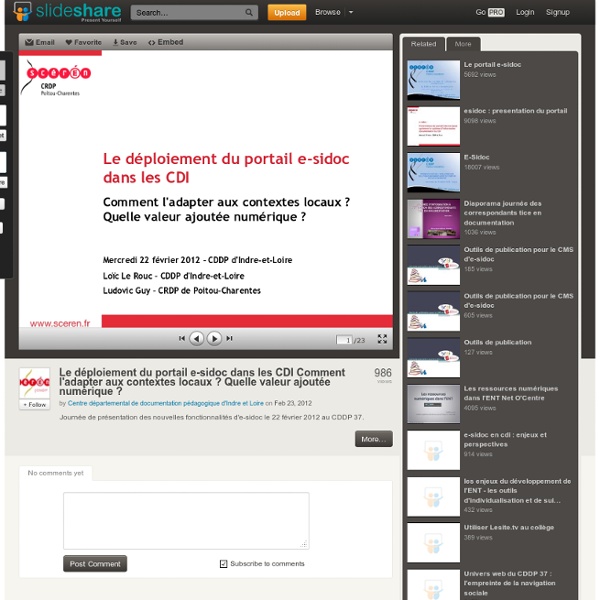The height and width of the screenshot is (600, 600).
Task: Click the search magnifier icon
Action: point(249,13)
